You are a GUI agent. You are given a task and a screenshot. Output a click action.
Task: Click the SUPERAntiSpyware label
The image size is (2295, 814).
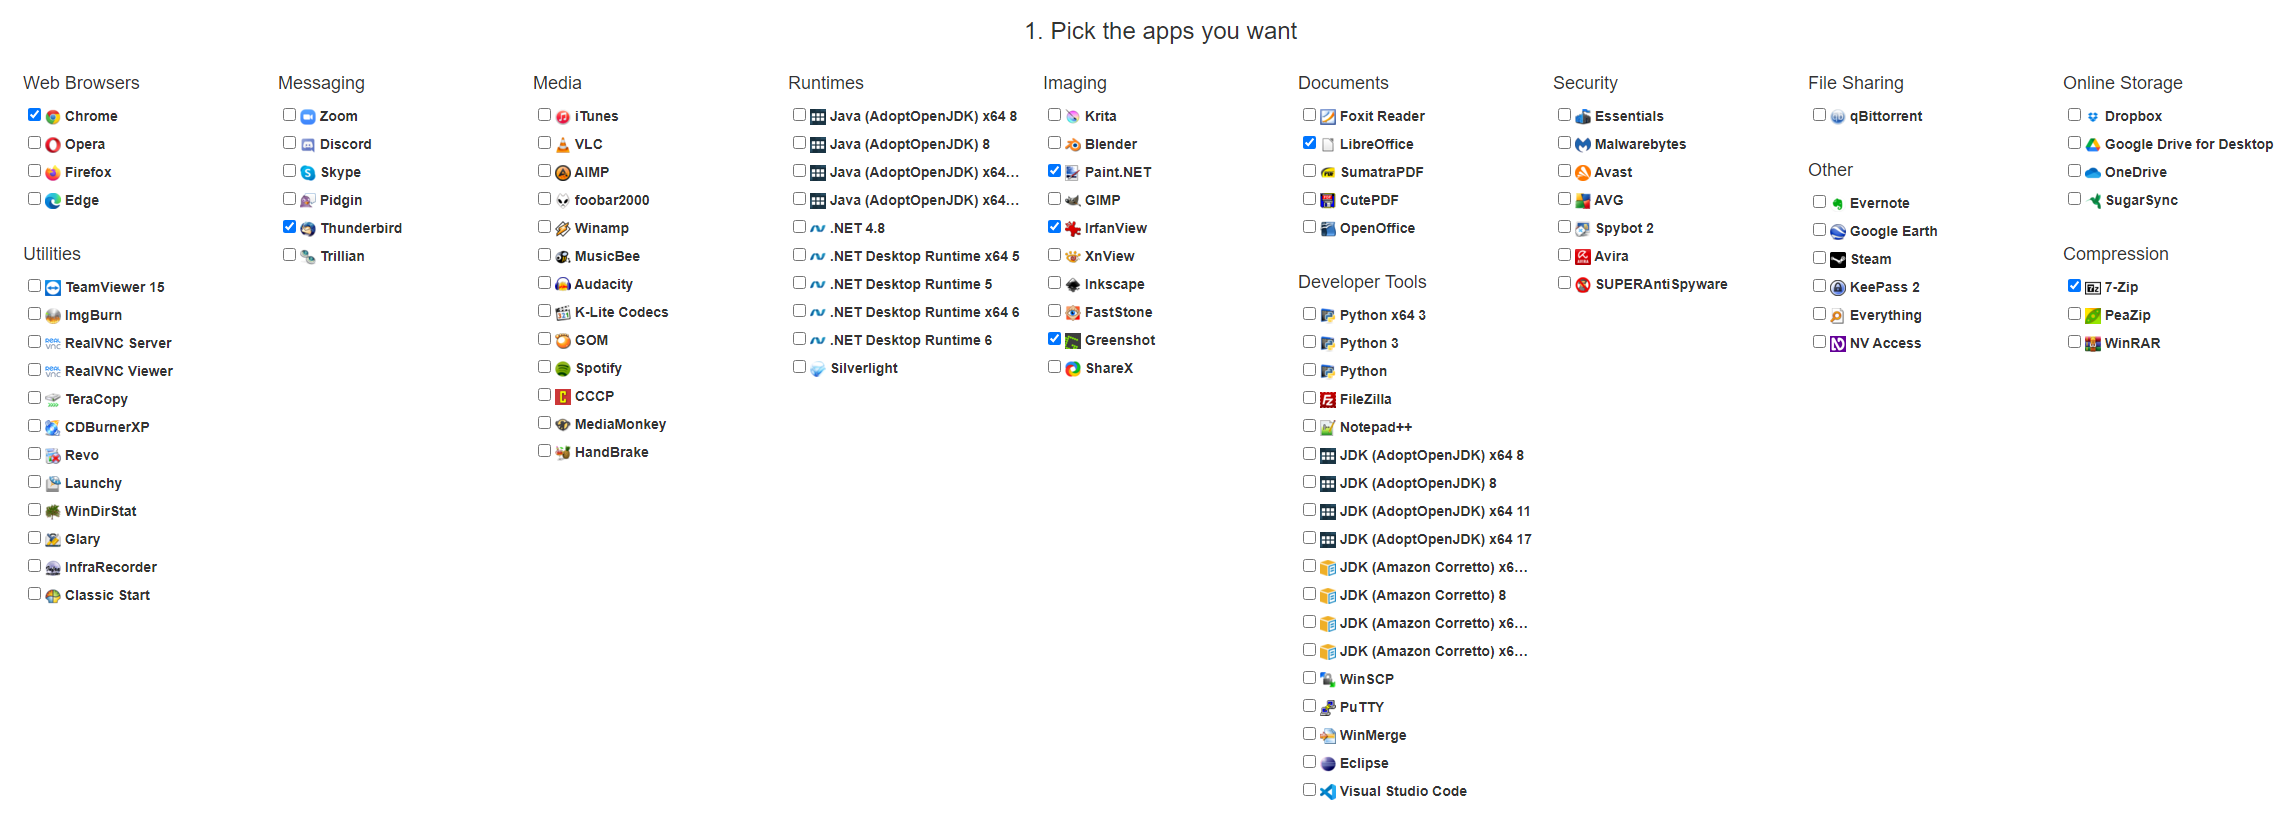click(x=1661, y=285)
